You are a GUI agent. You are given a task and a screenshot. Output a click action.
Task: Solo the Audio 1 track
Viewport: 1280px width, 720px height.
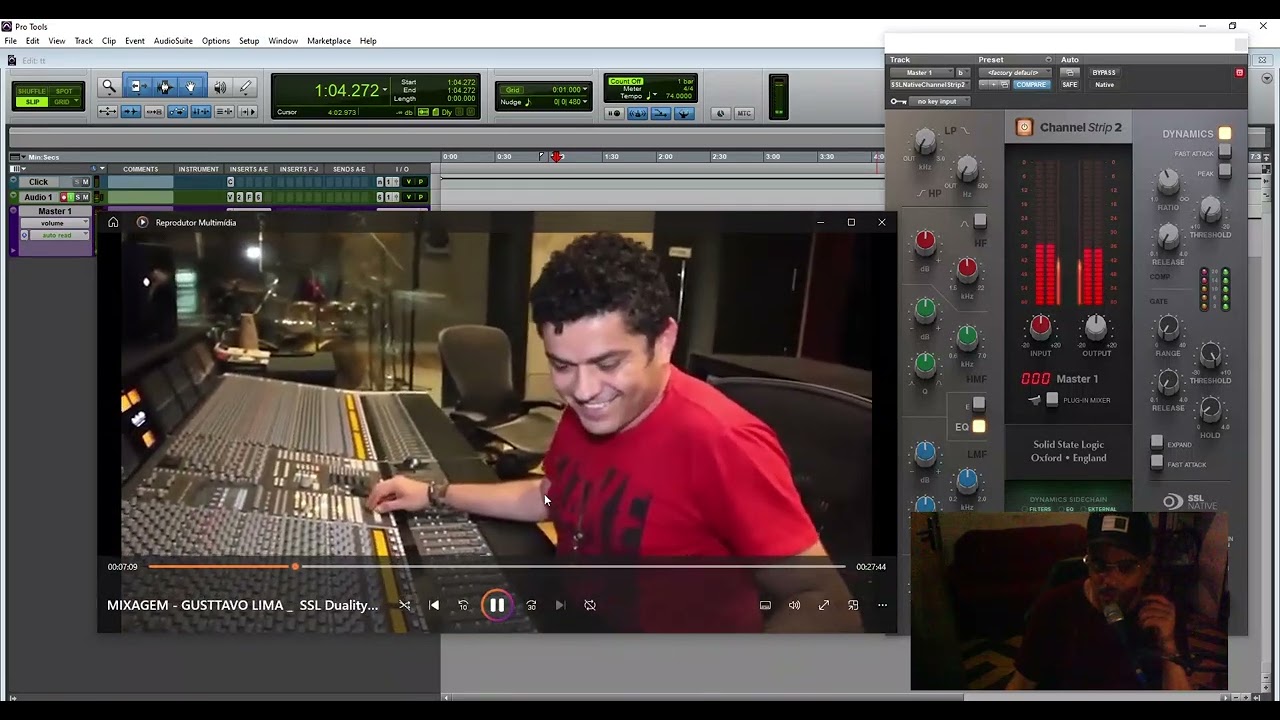[x=78, y=197]
